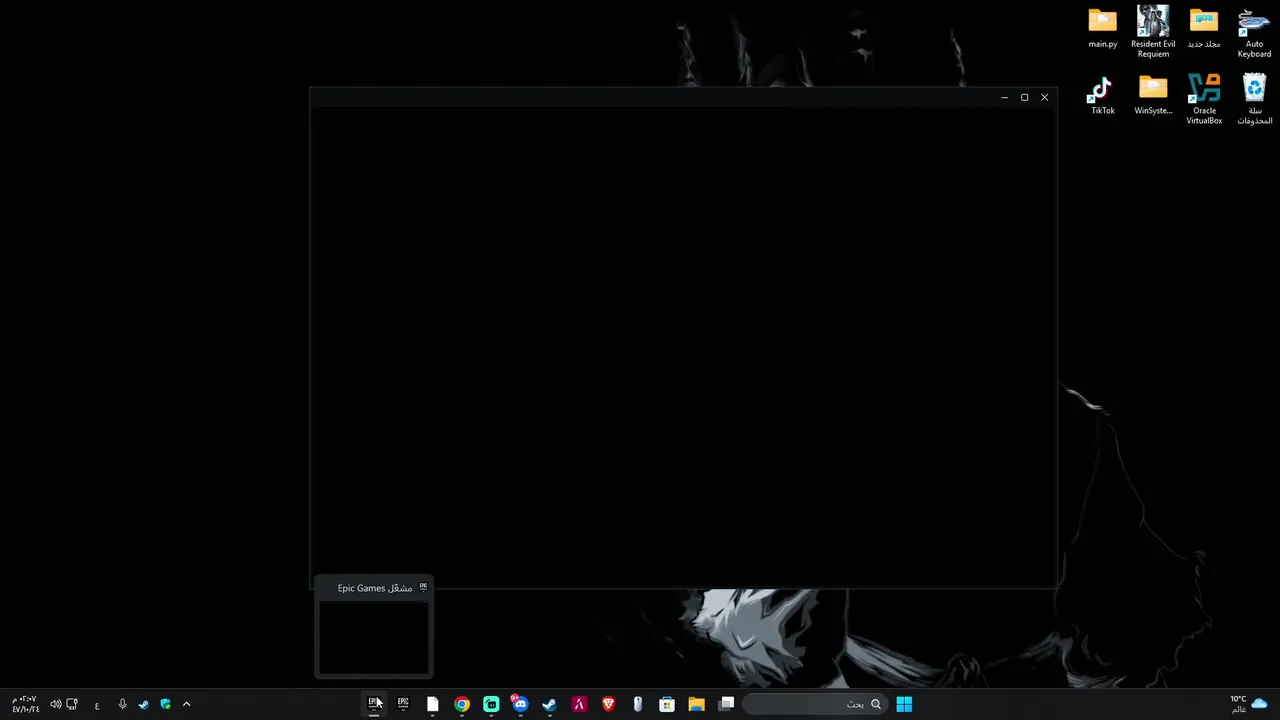This screenshot has width=1280, height=720.
Task: Switch input language via ع indicator
Action: pos(97,705)
